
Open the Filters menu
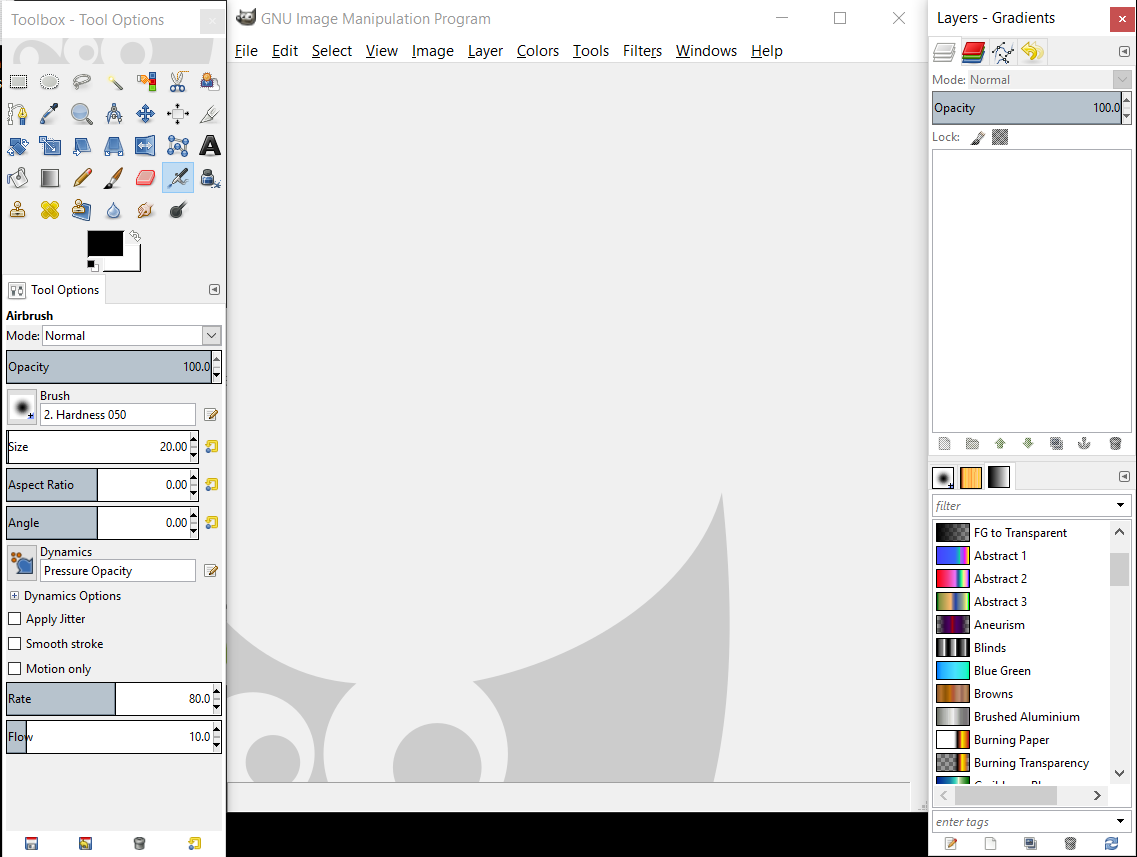click(642, 51)
